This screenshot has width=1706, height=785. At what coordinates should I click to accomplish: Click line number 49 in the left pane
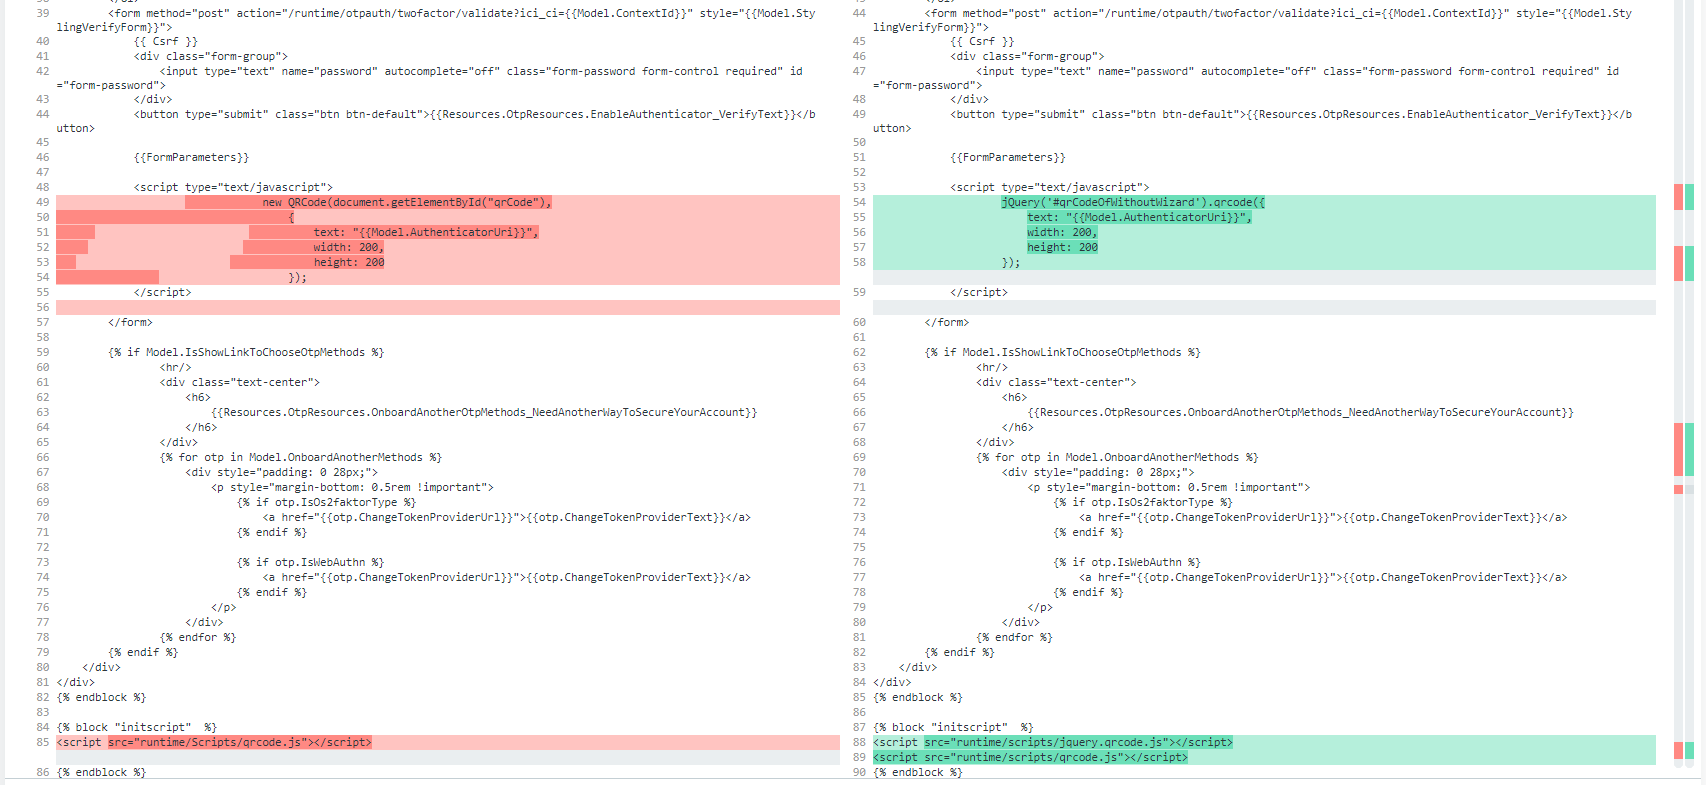click(x=42, y=202)
